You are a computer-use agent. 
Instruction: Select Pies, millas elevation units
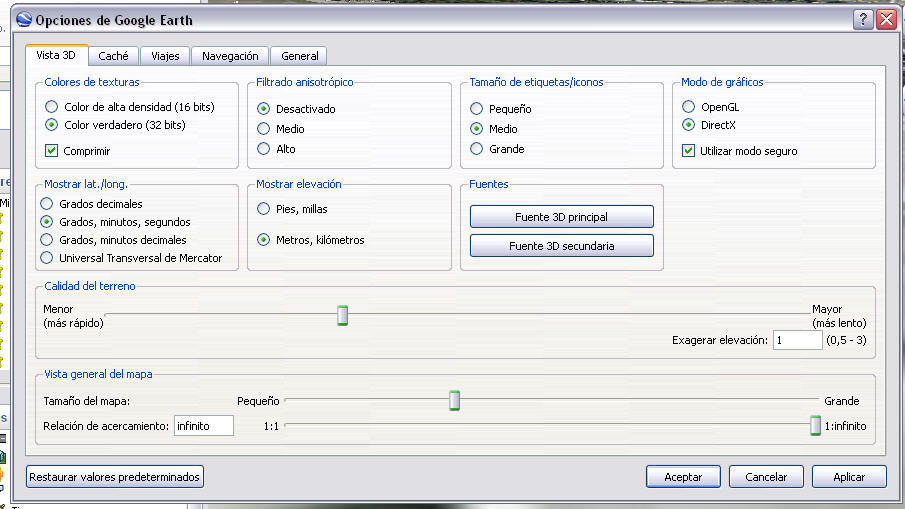(x=264, y=209)
